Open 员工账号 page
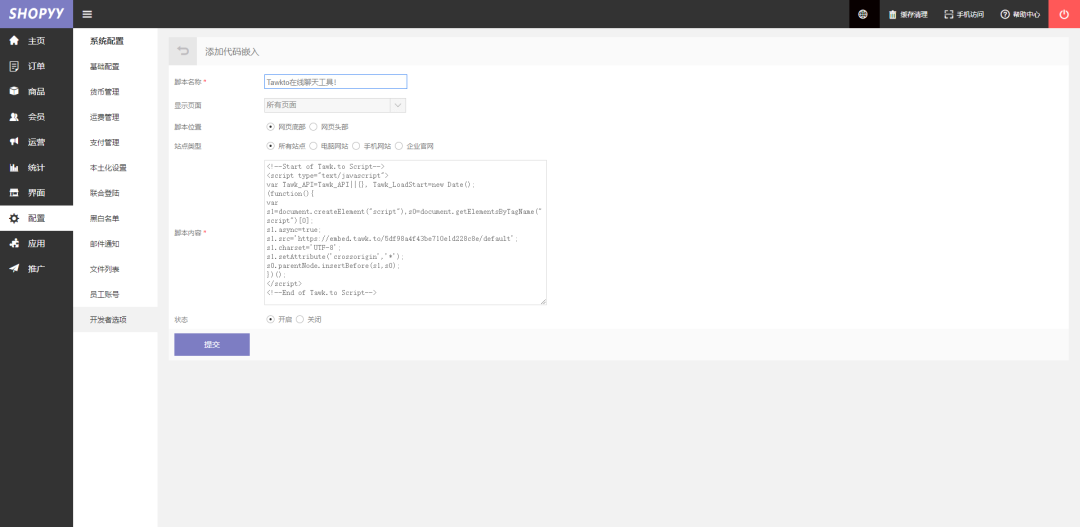Screen dimensions: 1080x527 point(105,294)
